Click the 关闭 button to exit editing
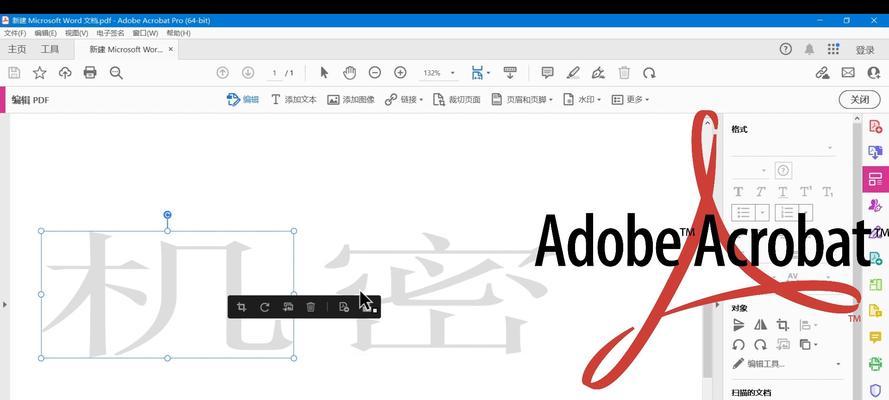 point(860,99)
